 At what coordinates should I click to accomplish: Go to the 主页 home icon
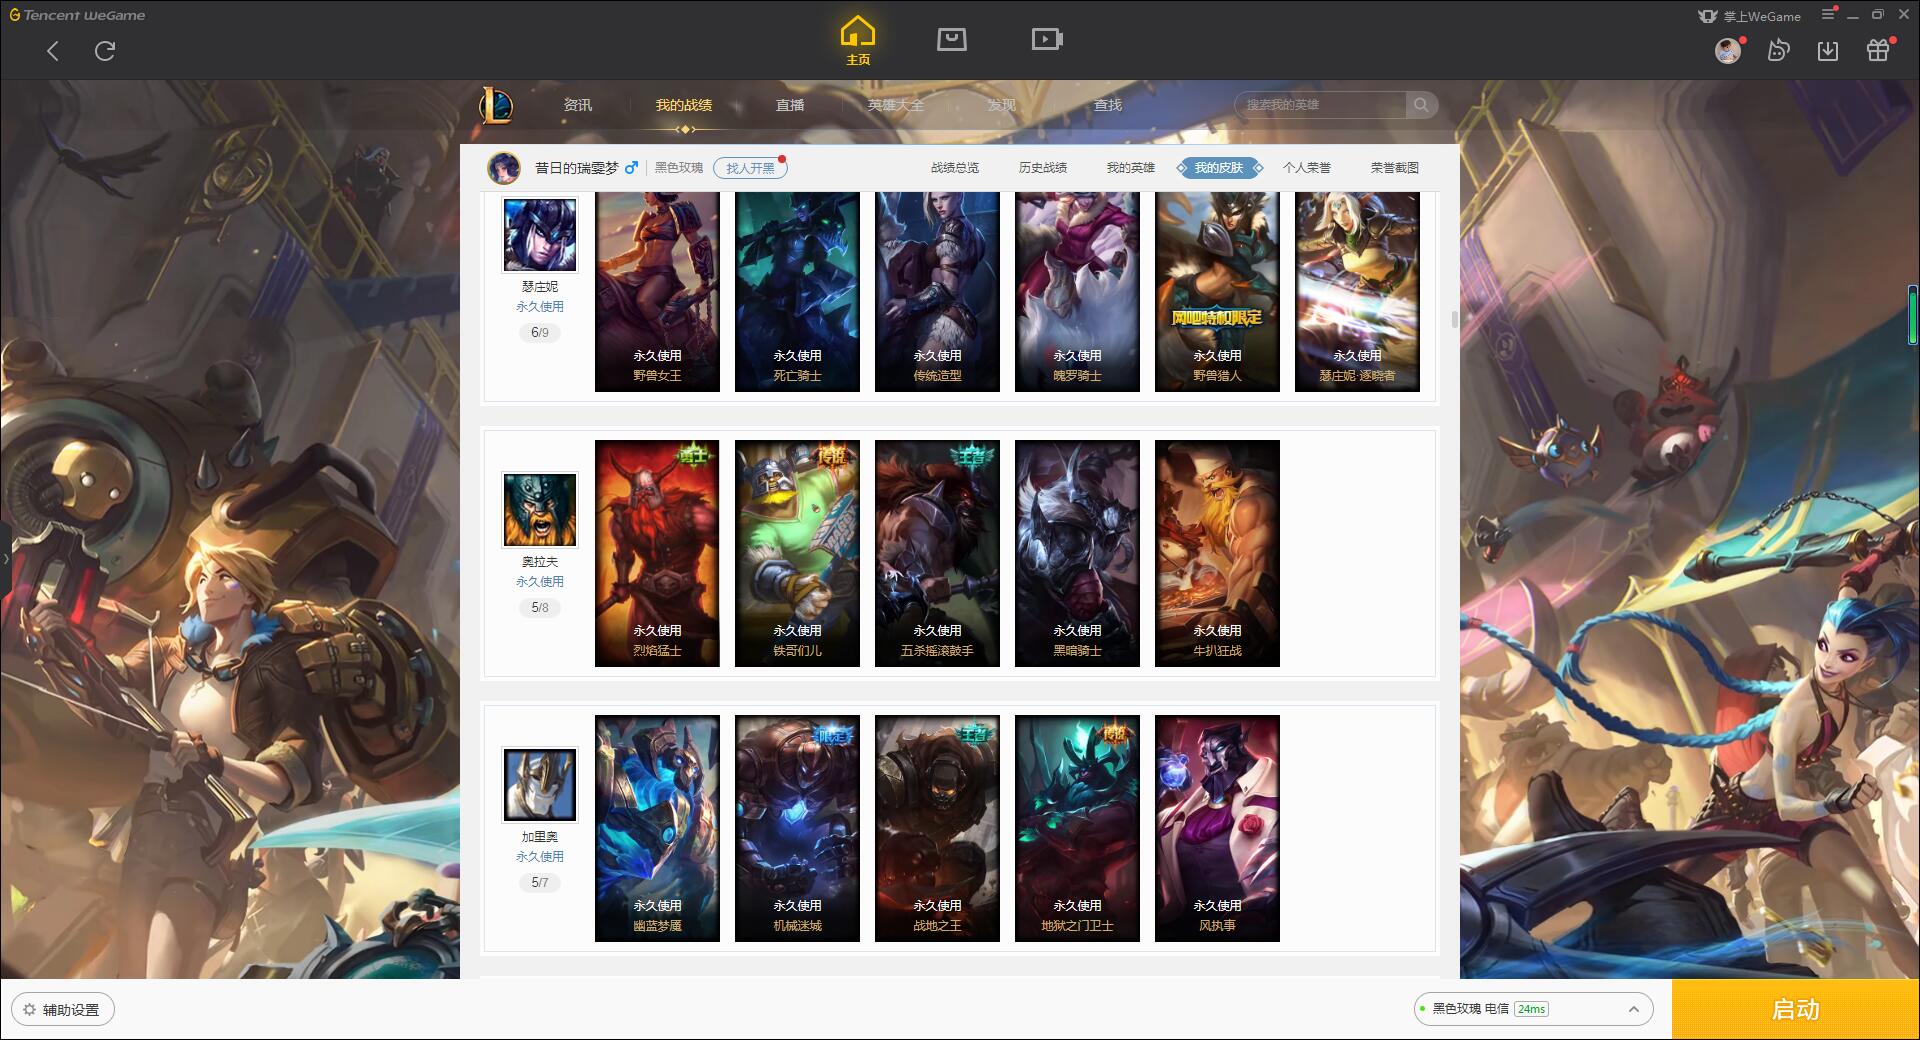[x=857, y=41]
